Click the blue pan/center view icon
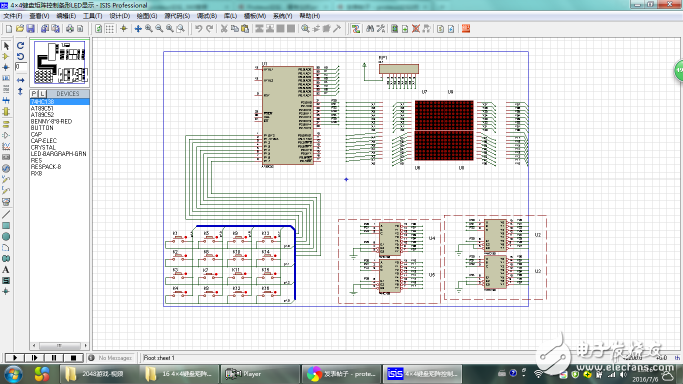This screenshot has width=683, height=384. click(138, 29)
